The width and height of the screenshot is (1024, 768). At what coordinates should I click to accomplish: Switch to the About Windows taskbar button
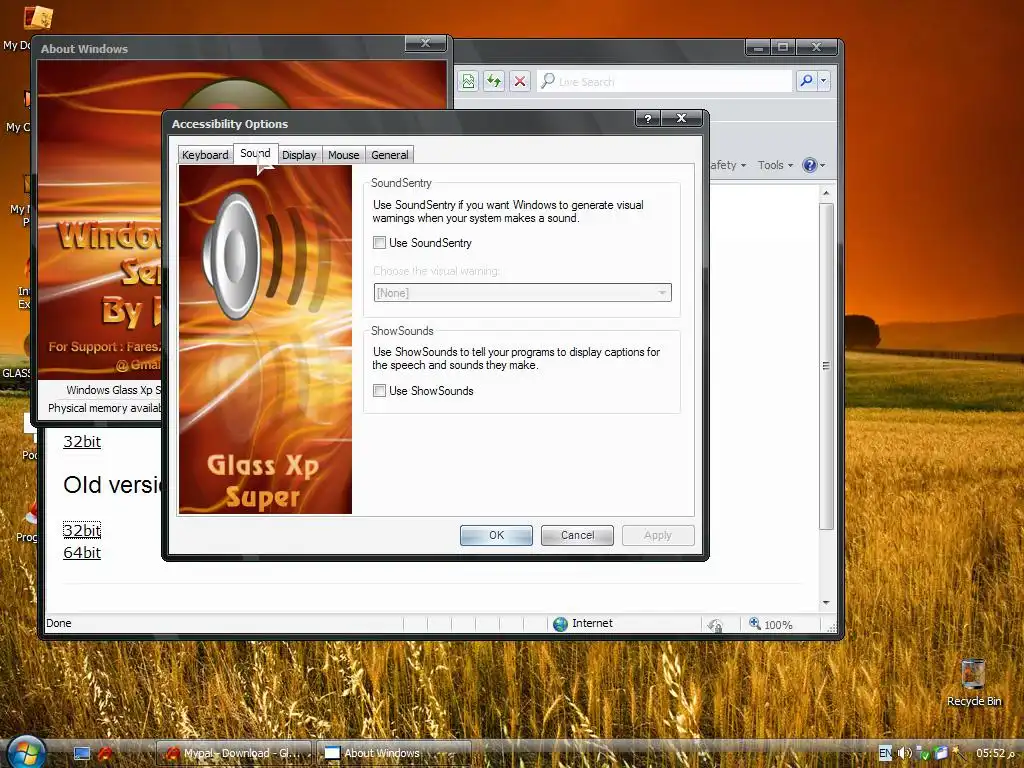point(393,753)
